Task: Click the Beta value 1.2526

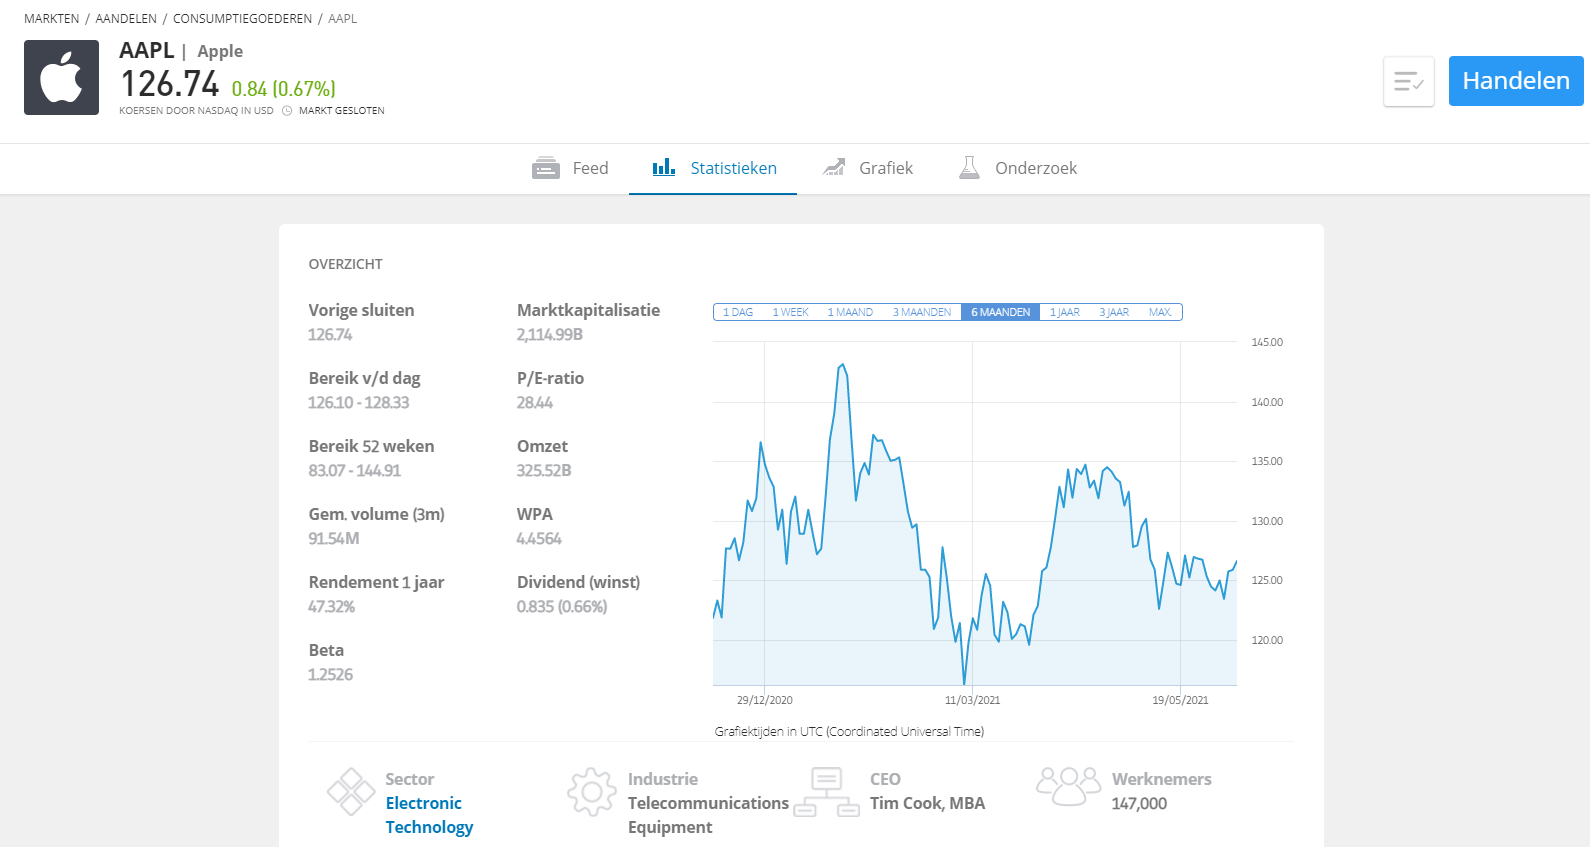Action: coord(331,675)
